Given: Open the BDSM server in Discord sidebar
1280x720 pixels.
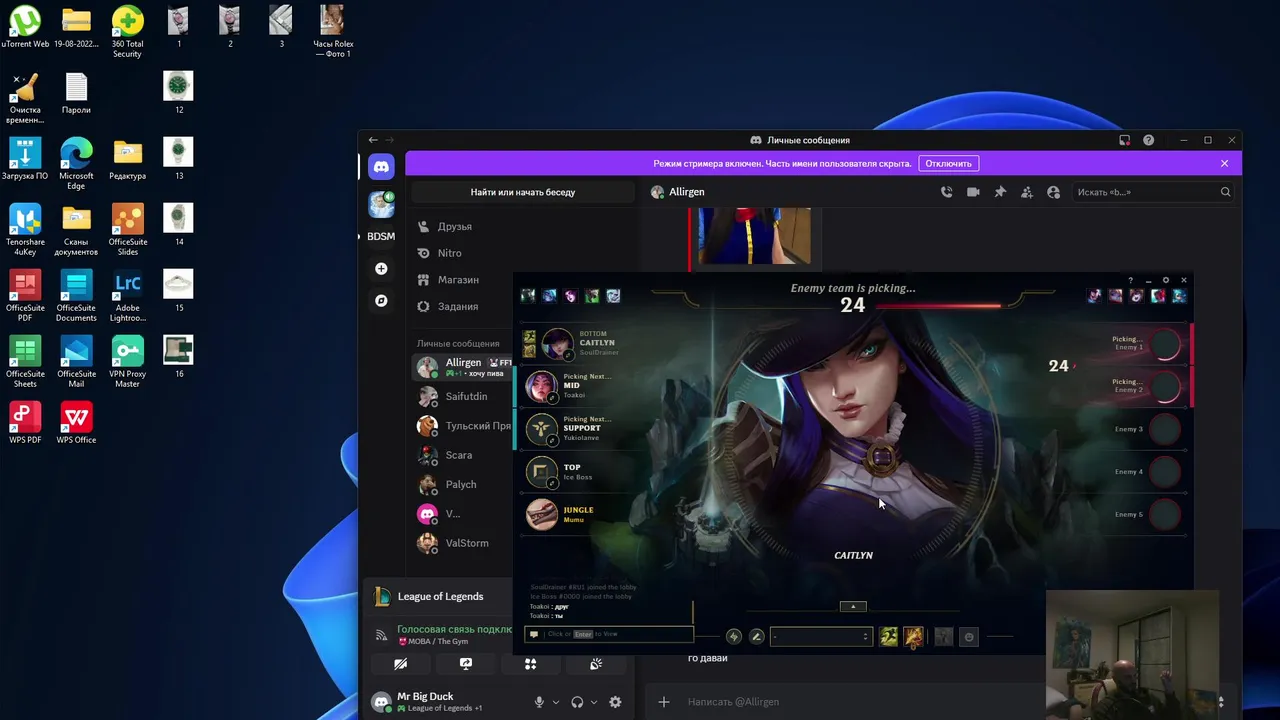Looking at the screenshot, I should pyautogui.click(x=381, y=236).
